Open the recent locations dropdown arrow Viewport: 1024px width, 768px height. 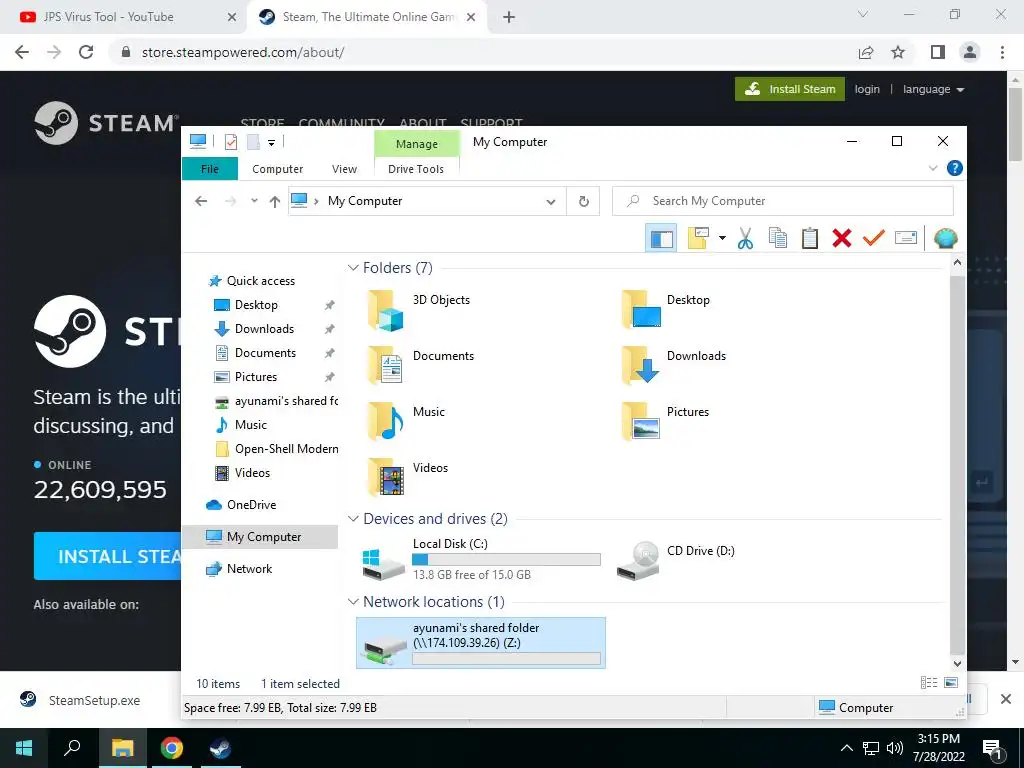coord(254,201)
